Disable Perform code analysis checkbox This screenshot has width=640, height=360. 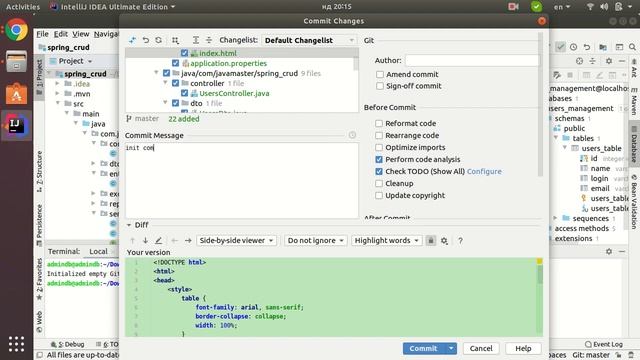(x=379, y=160)
